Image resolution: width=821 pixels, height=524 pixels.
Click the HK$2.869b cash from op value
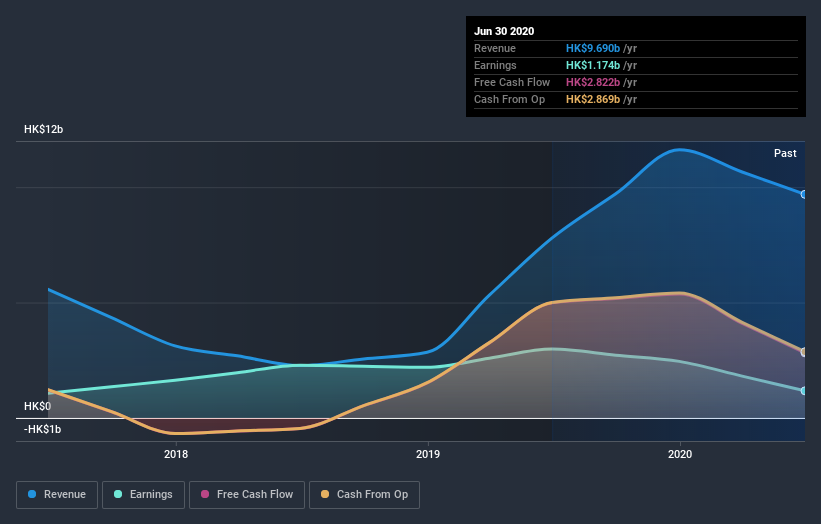(593, 99)
